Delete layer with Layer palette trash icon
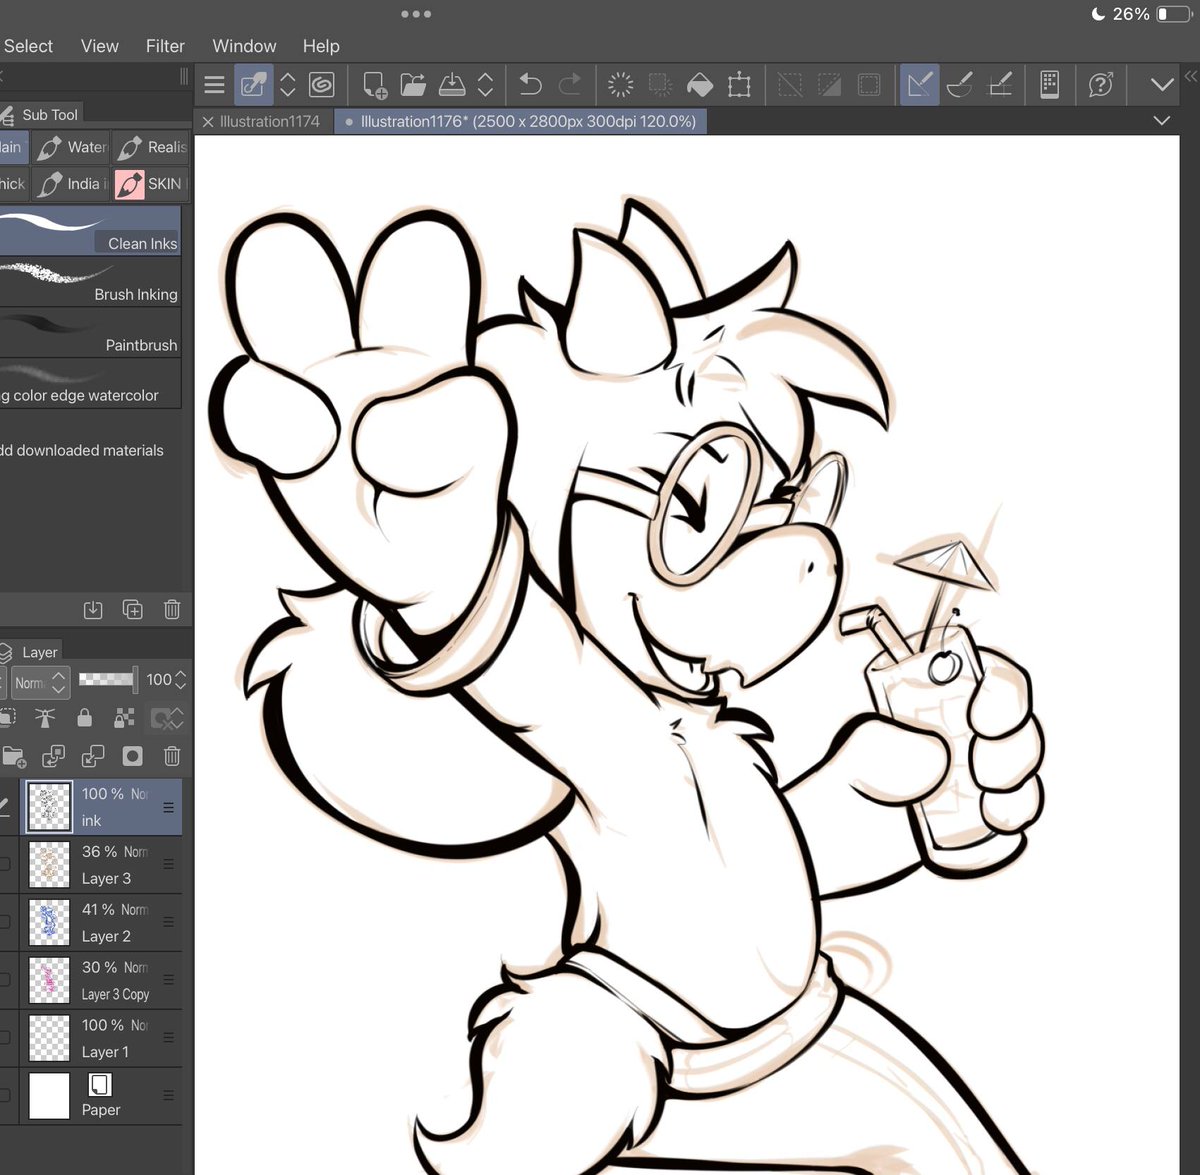 point(172,756)
